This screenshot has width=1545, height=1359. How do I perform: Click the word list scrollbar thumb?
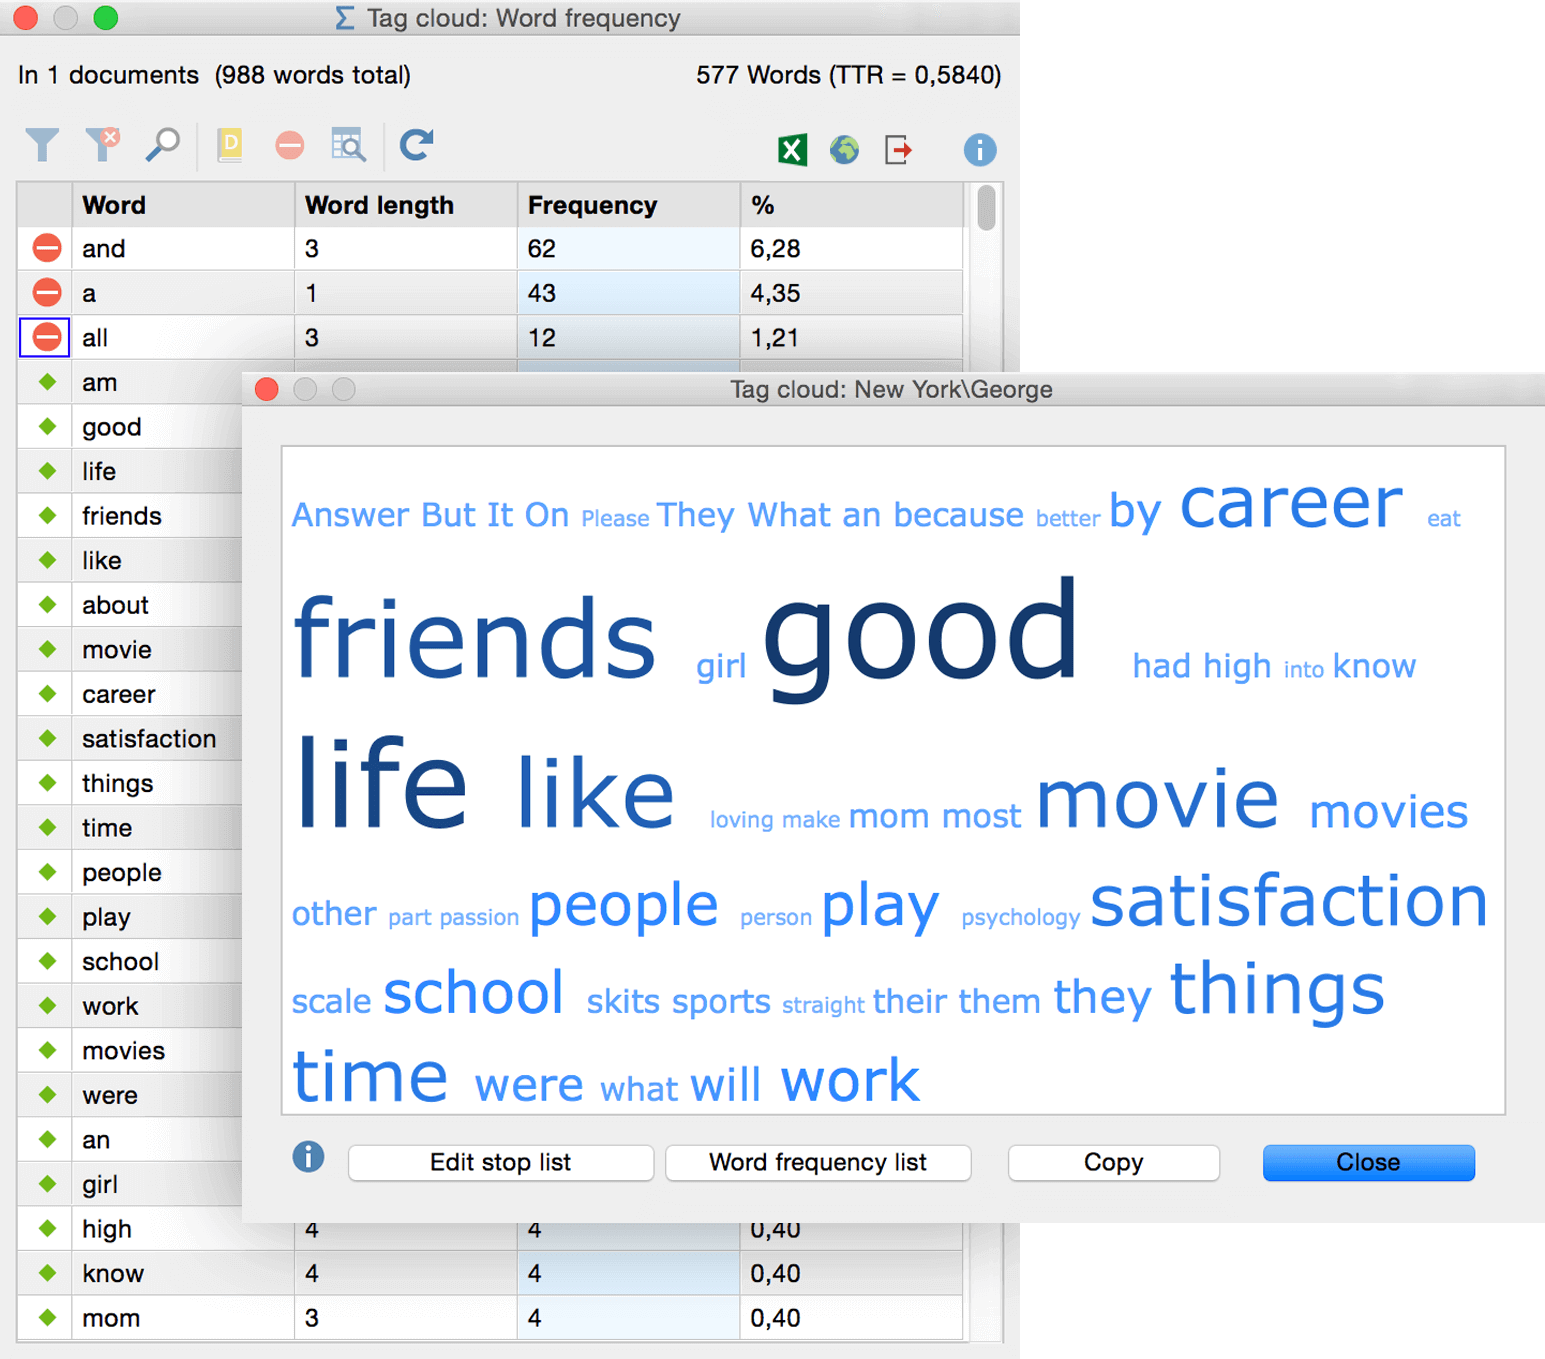(x=986, y=208)
